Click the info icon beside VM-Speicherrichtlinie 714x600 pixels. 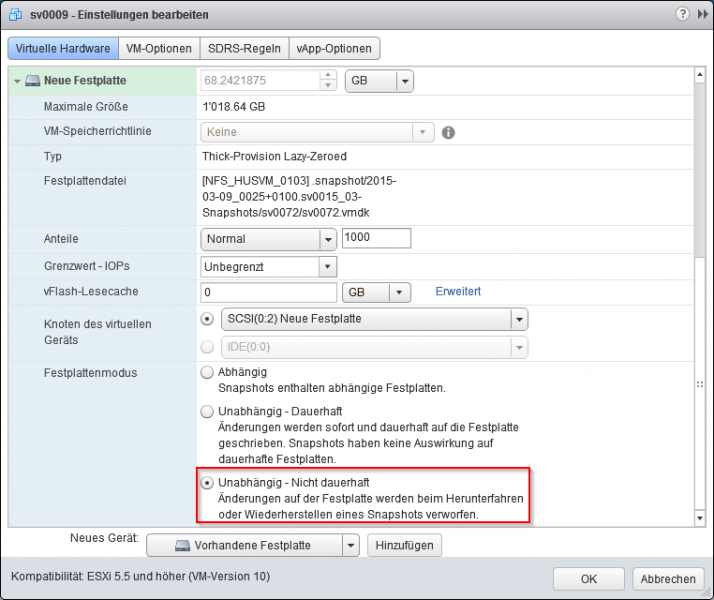point(448,132)
